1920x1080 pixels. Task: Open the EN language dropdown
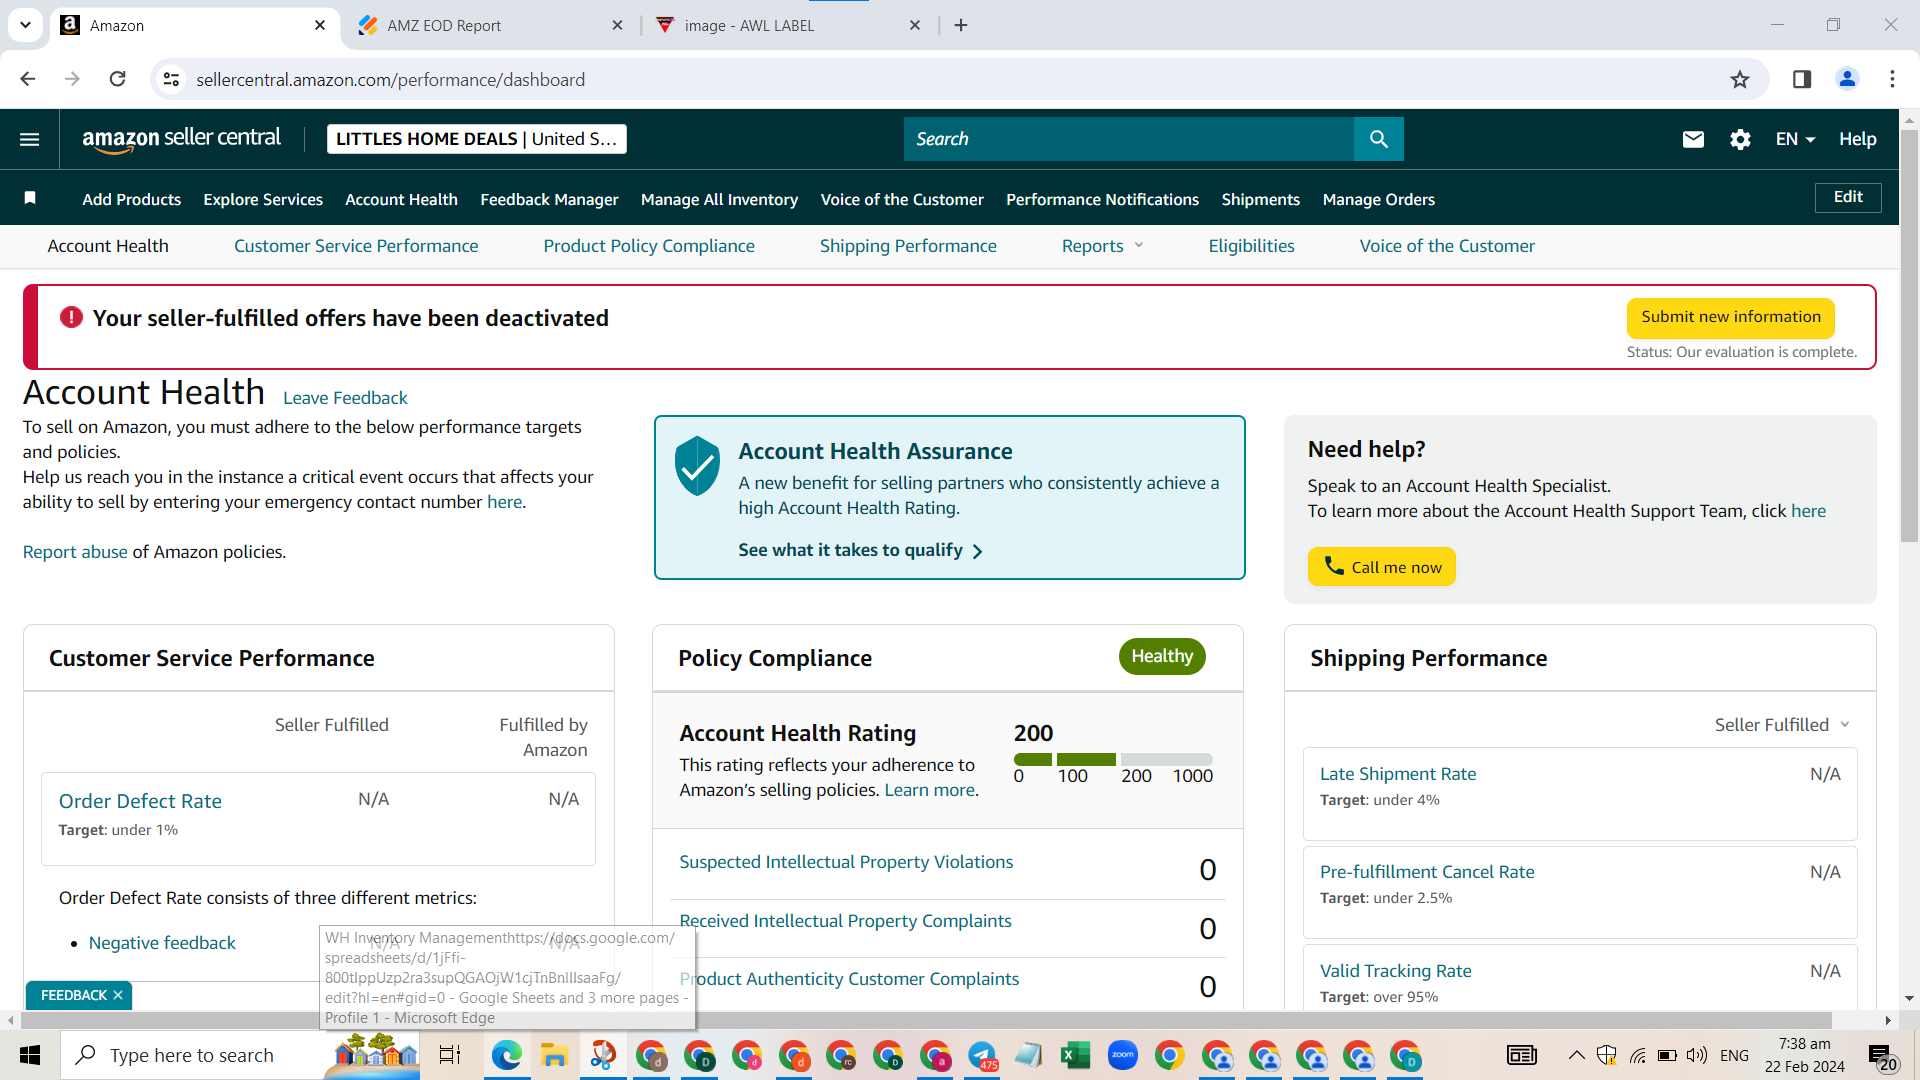pos(1795,139)
